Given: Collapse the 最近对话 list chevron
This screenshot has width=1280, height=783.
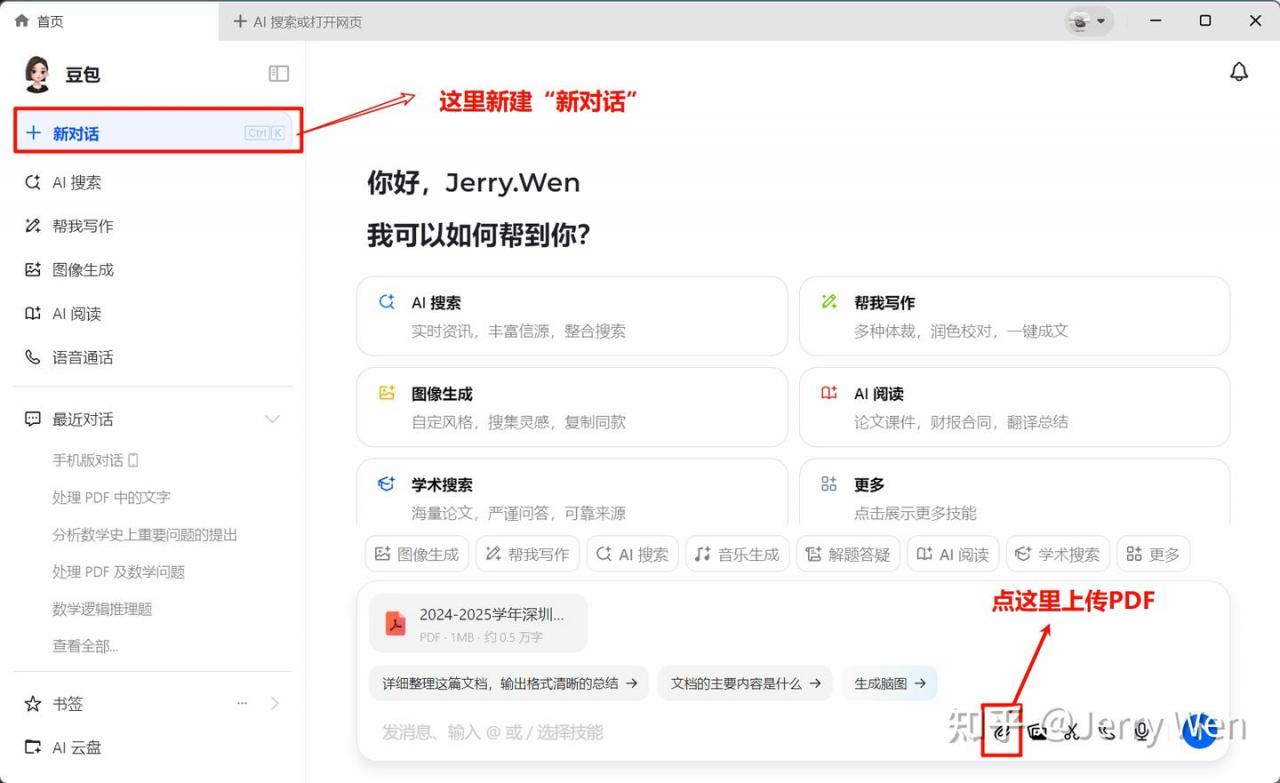Looking at the screenshot, I should pyautogui.click(x=272, y=419).
